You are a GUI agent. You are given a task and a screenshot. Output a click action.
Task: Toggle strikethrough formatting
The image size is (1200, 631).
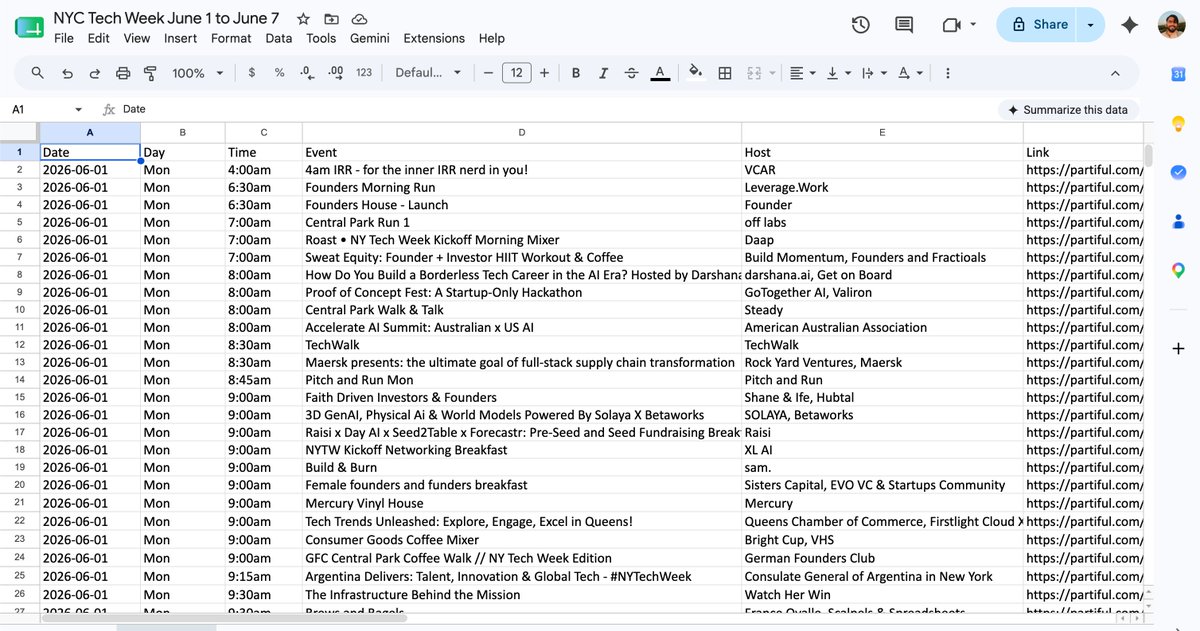click(631, 73)
